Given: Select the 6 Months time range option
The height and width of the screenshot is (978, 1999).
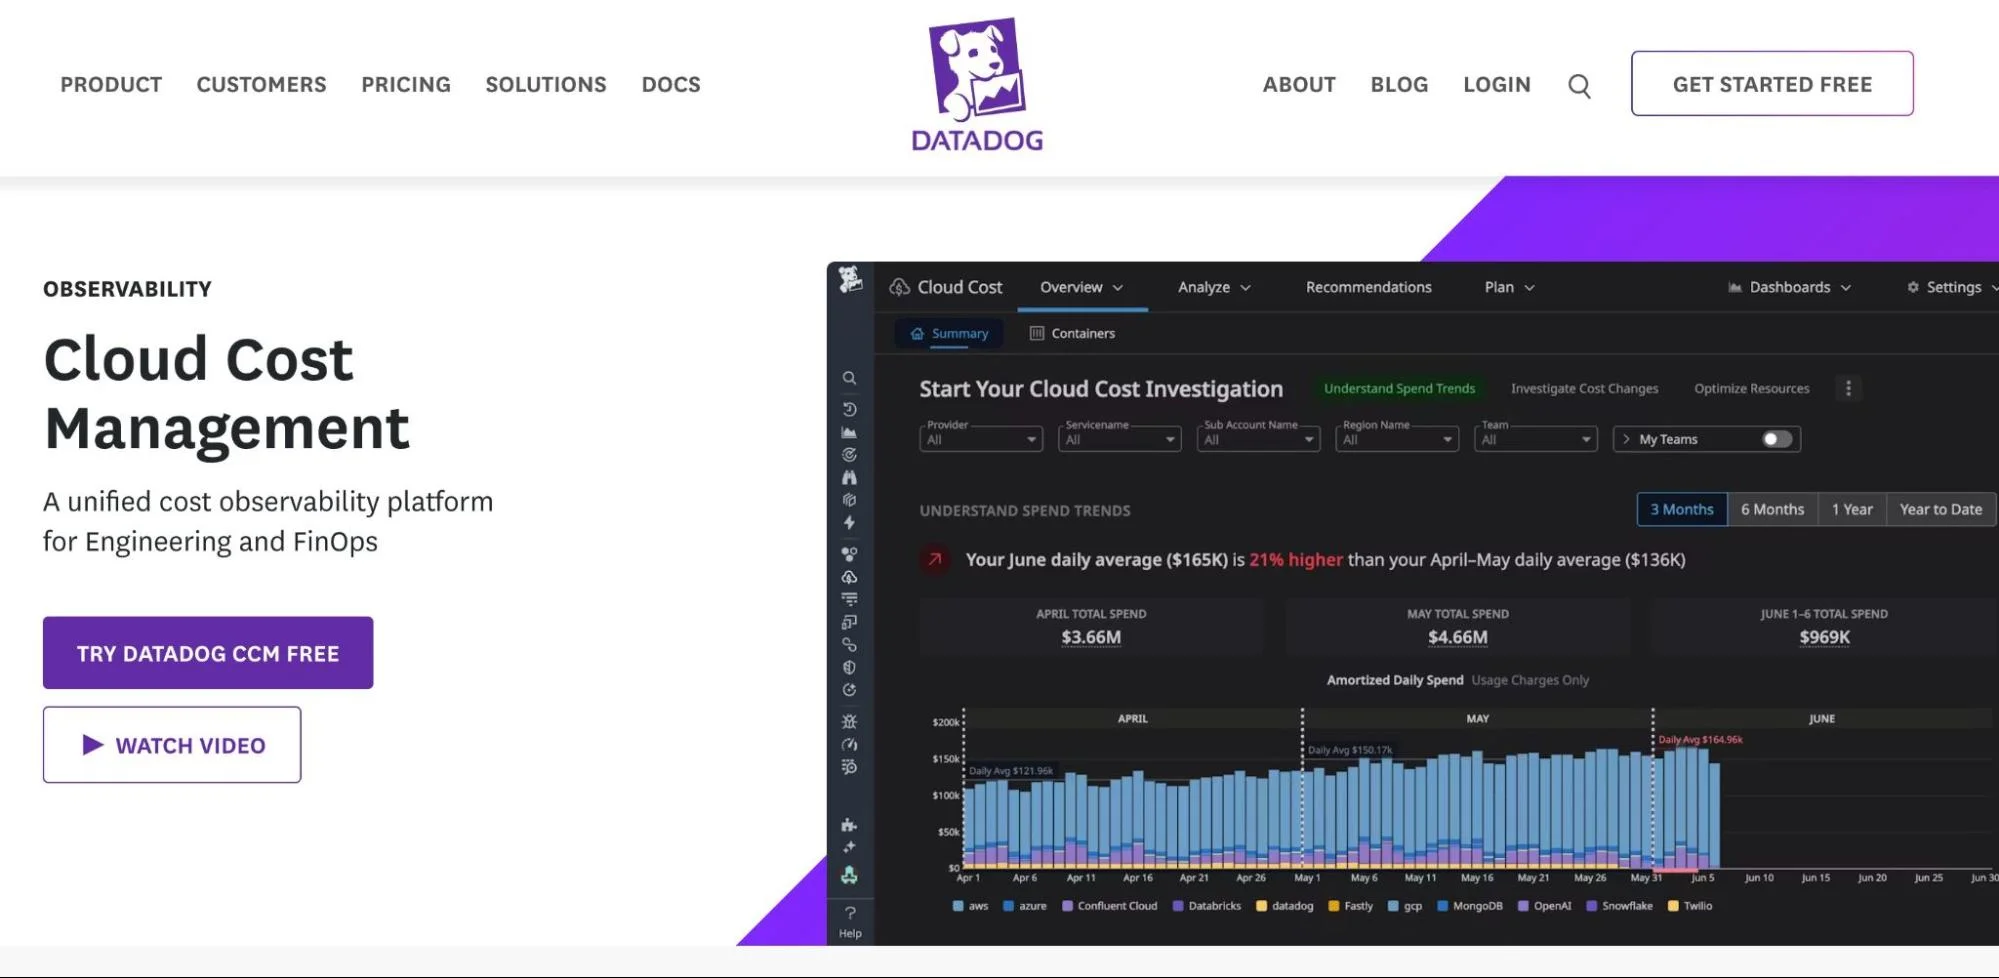Looking at the screenshot, I should tap(1771, 509).
